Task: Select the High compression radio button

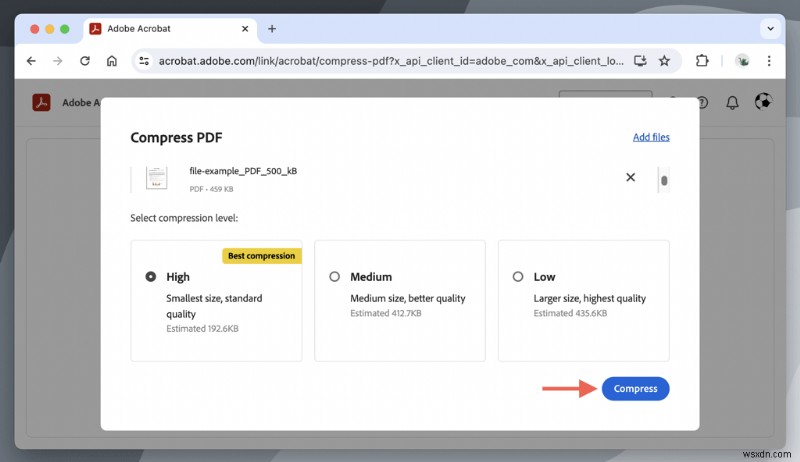Action: [x=151, y=276]
